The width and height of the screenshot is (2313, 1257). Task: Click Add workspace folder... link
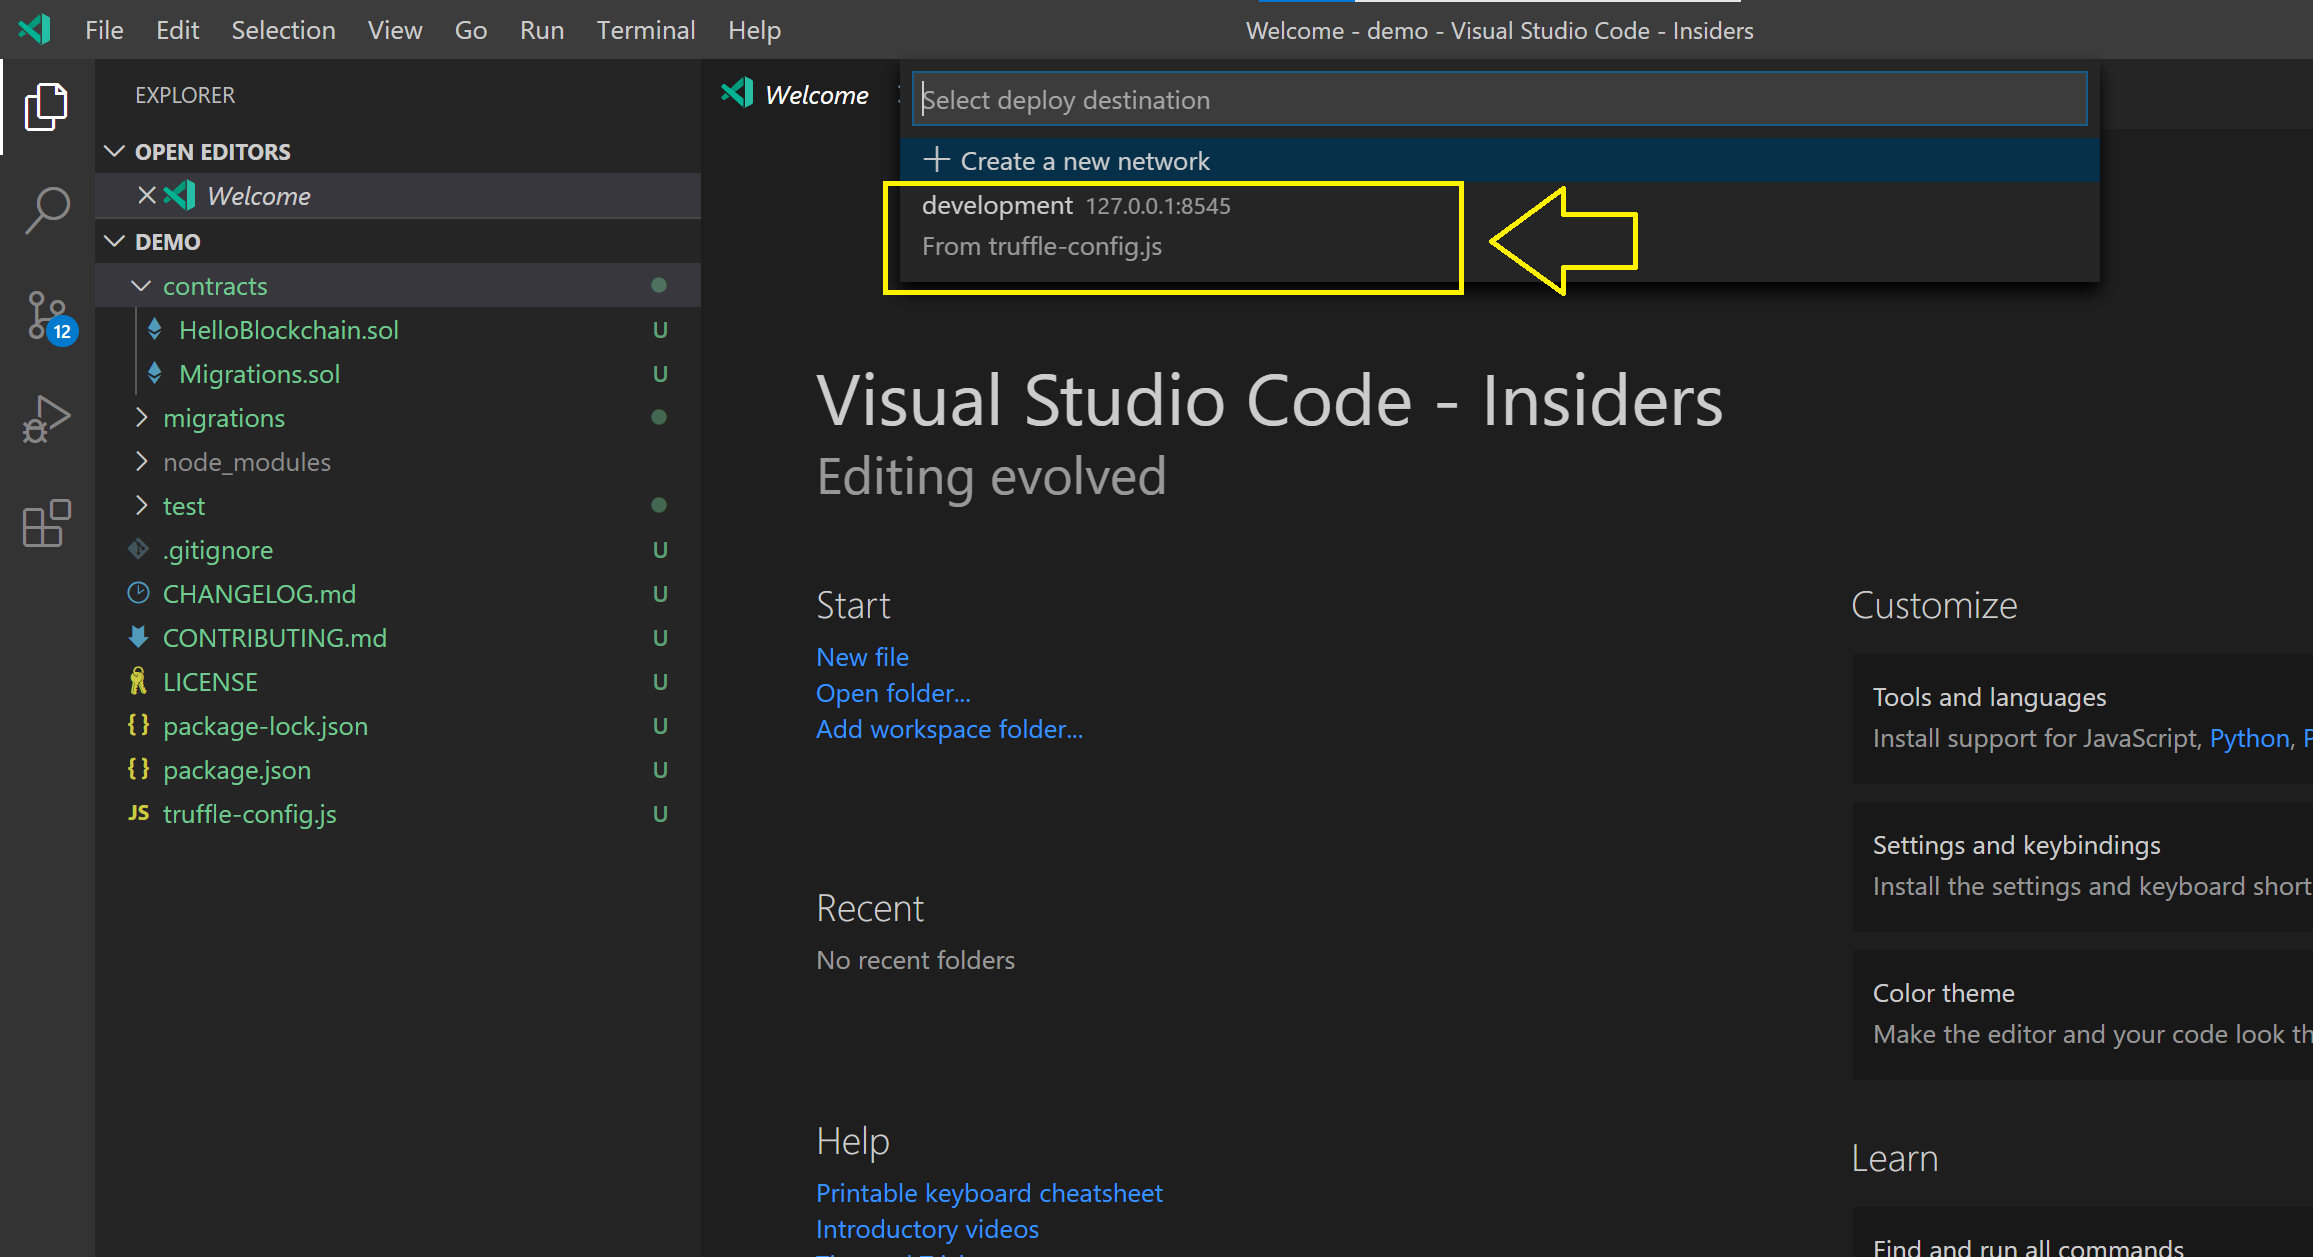[x=949, y=729]
